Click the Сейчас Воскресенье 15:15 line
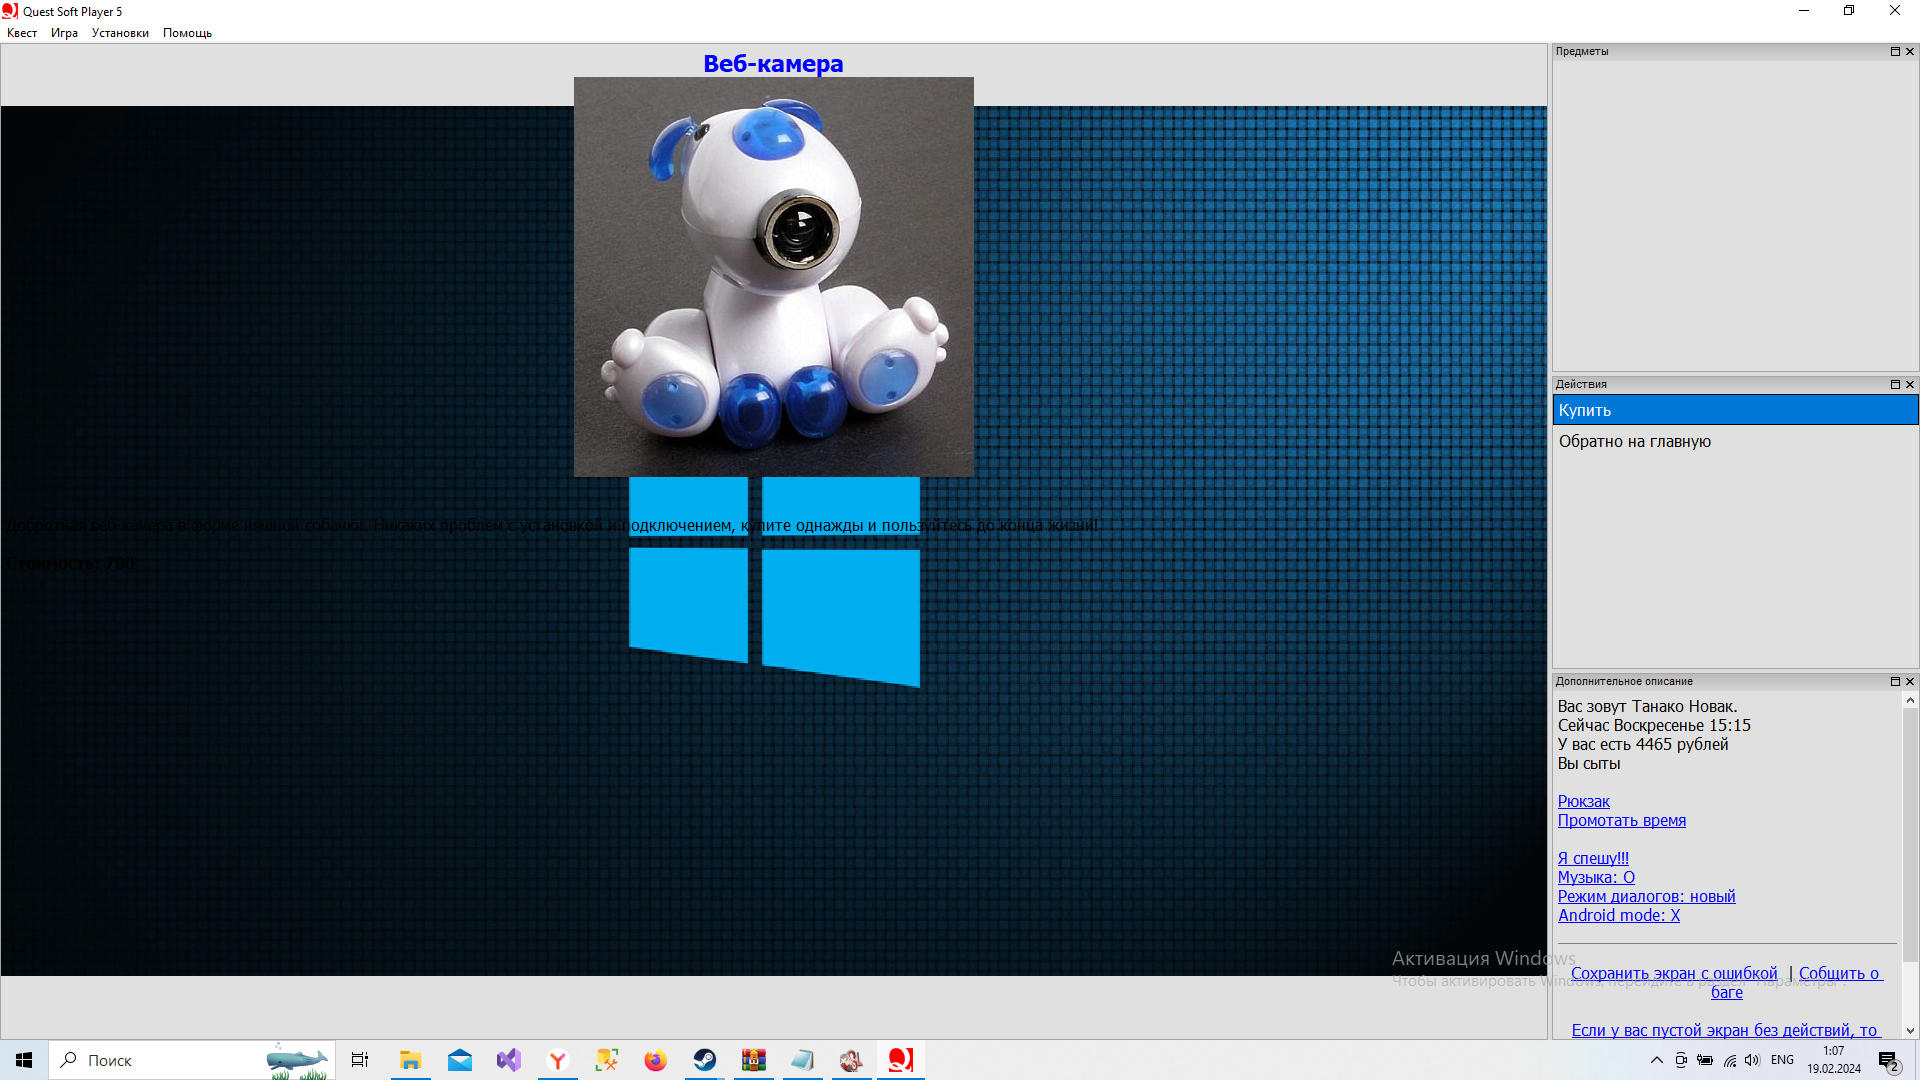This screenshot has height=1080, width=1920. point(1654,725)
